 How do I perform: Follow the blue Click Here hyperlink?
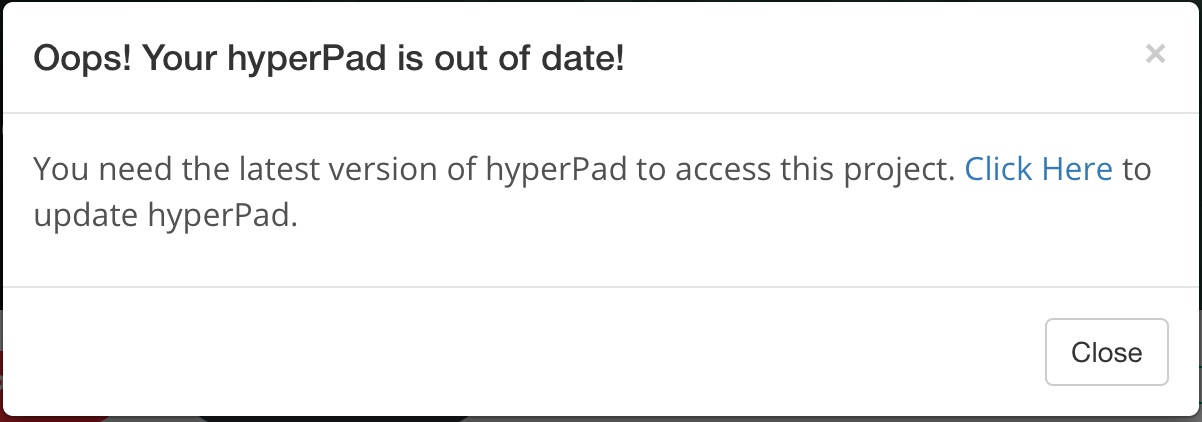point(1038,169)
